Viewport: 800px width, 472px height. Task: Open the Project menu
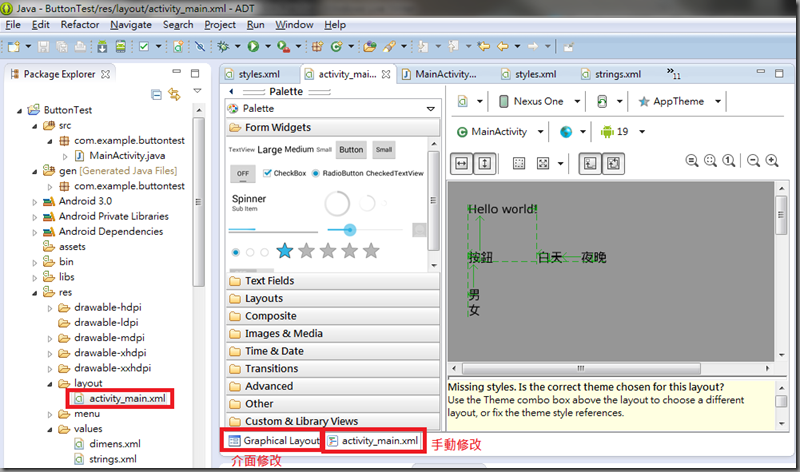click(220, 24)
